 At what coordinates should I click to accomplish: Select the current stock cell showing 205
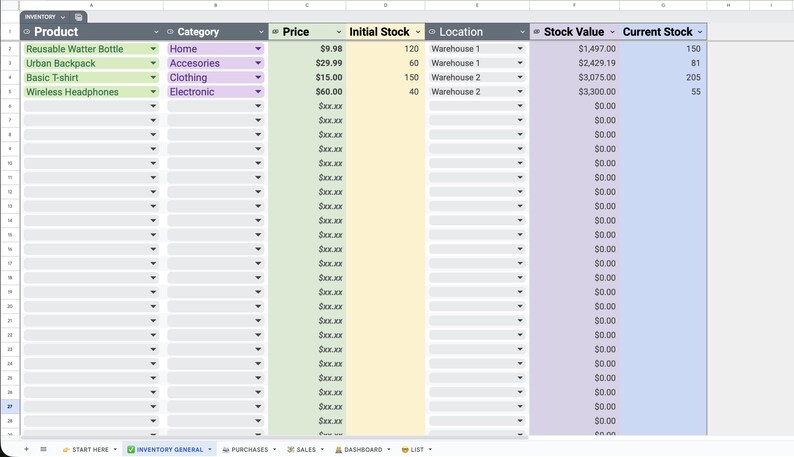click(663, 78)
